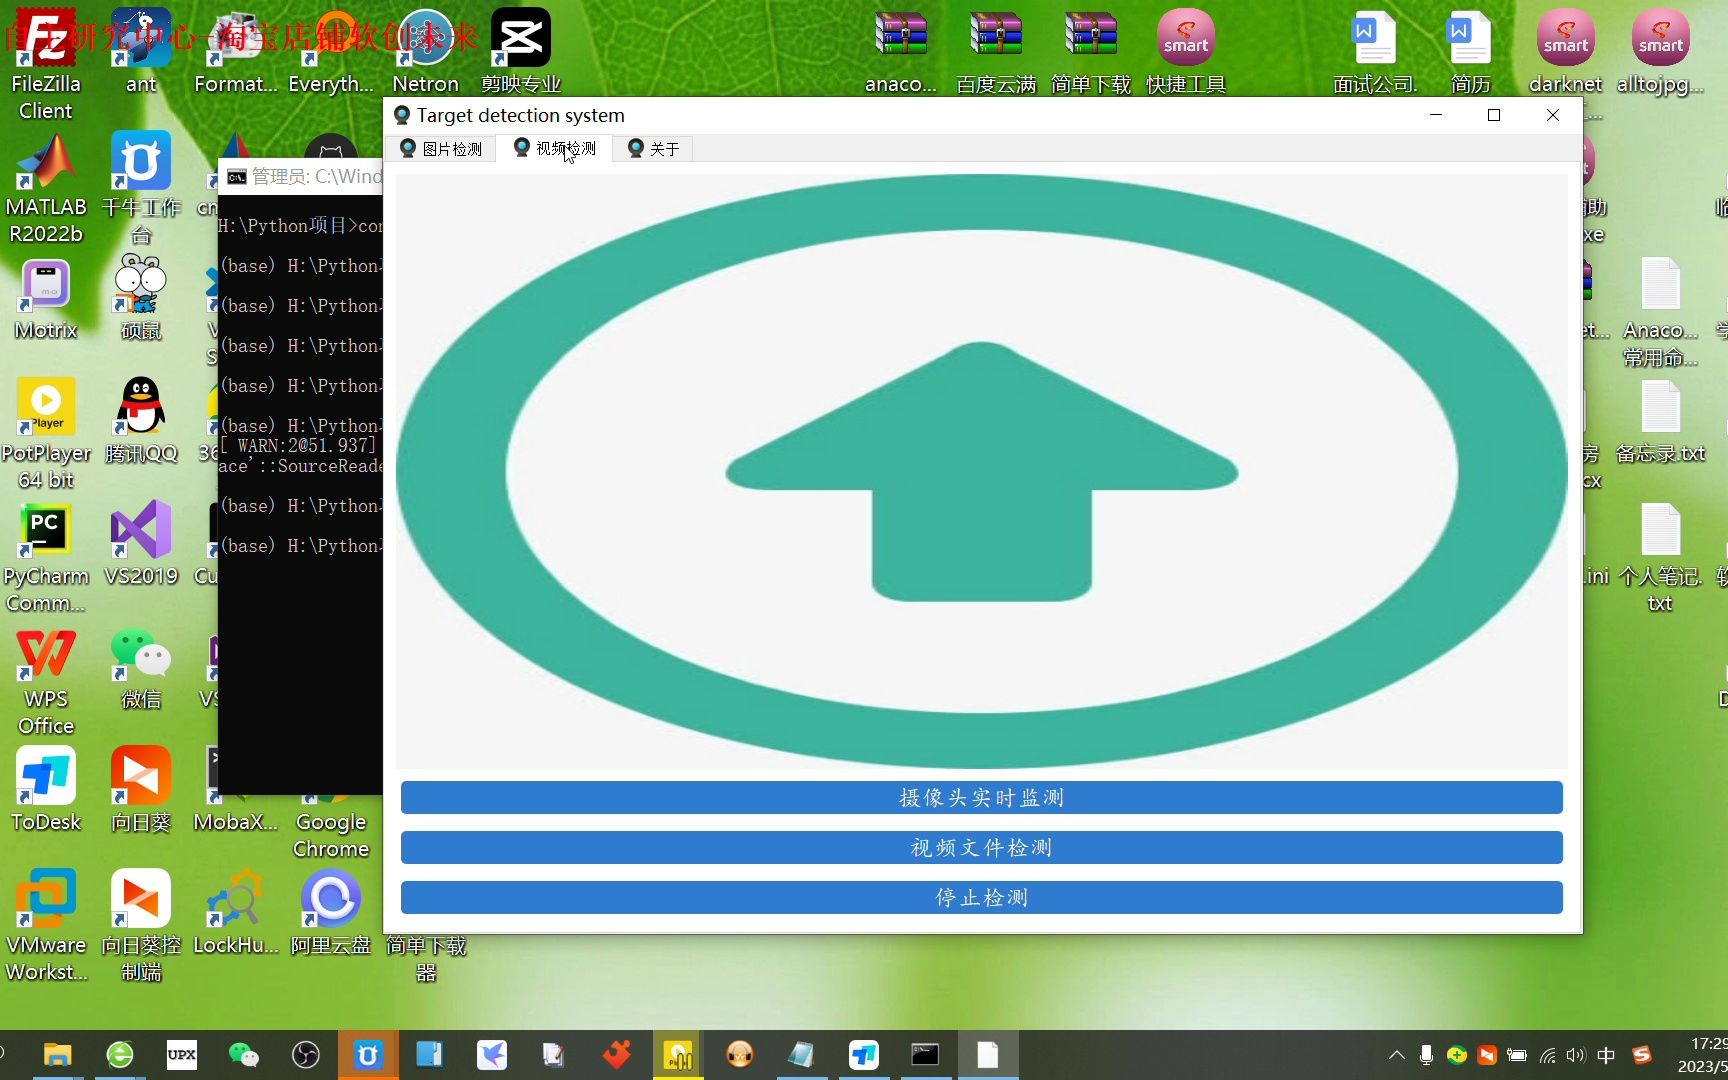The height and width of the screenshot is (1080, 1728).
Task: Select the 视频检测 tab
Action: [555, 148]
